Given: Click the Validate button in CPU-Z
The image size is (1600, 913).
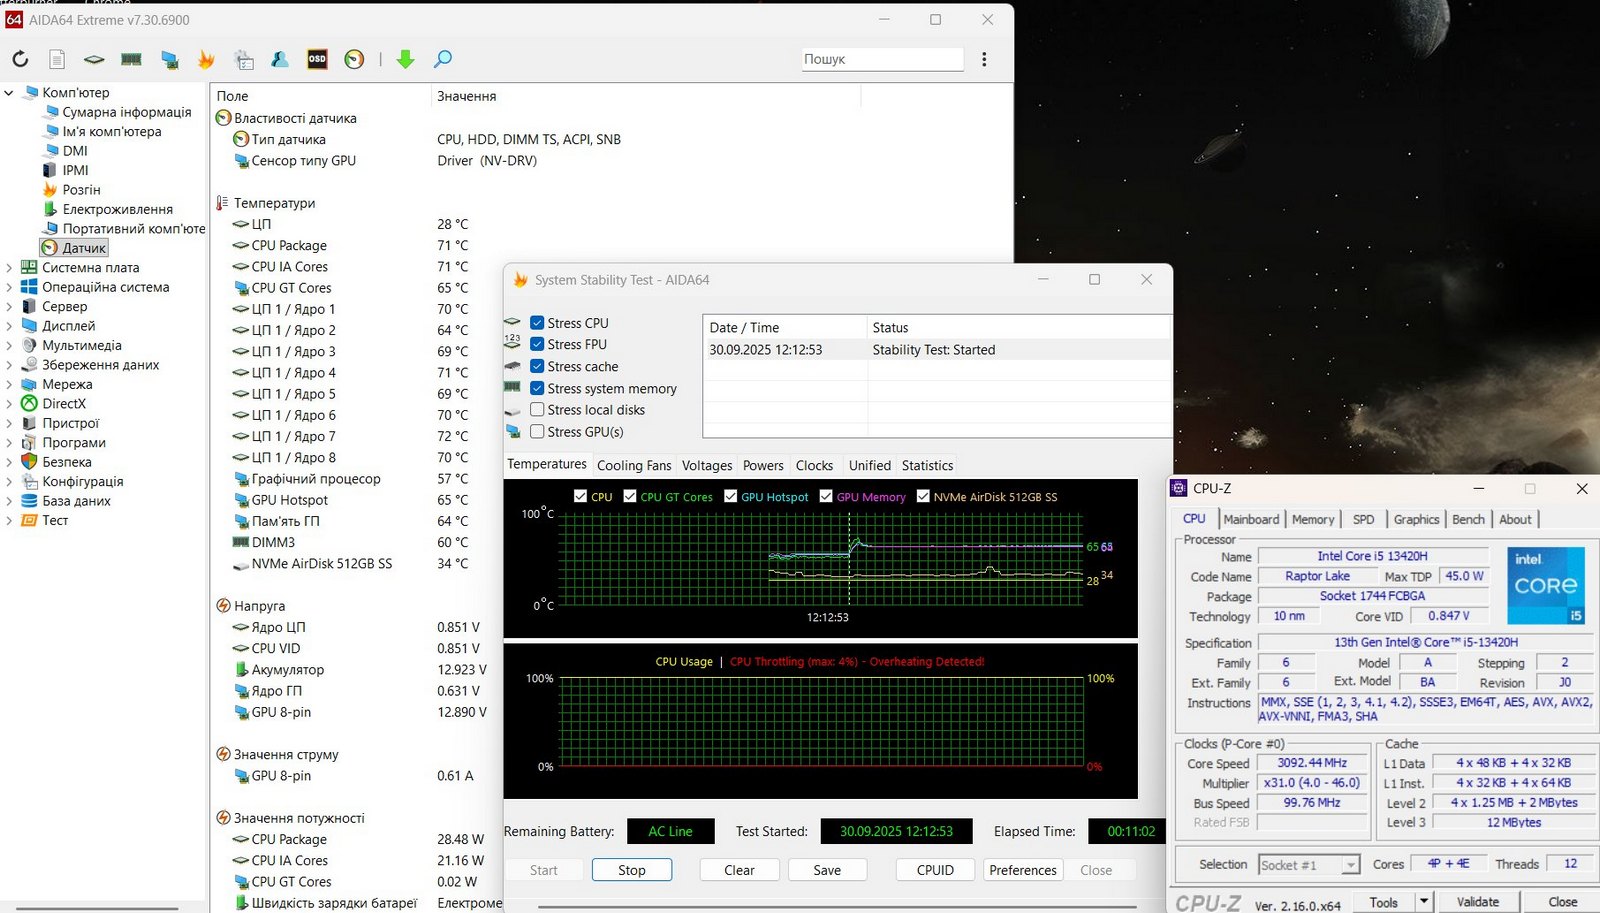Looking at the screenshot, I should click(1477, 902).
